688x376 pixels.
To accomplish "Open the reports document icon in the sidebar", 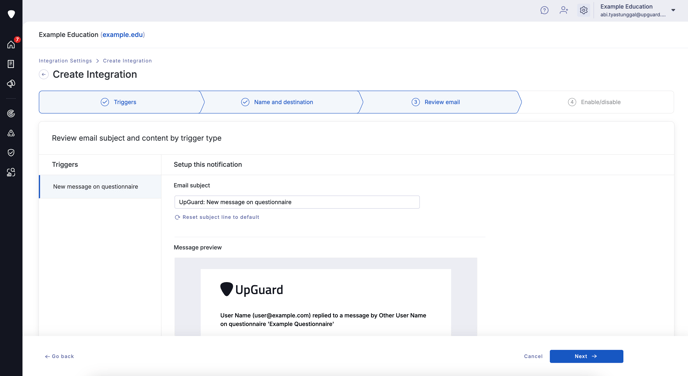I will [x=11, y=64].
